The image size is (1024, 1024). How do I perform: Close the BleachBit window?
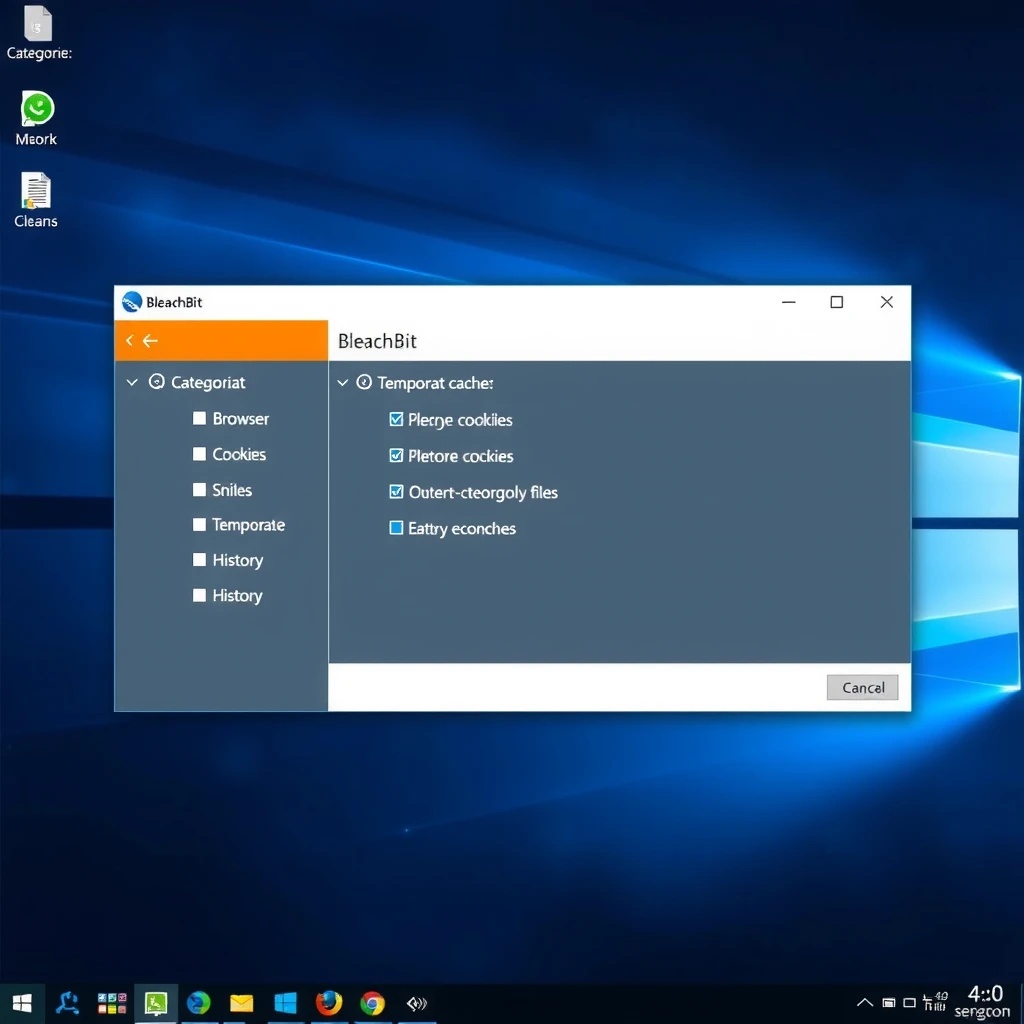[x=886, y=302]
